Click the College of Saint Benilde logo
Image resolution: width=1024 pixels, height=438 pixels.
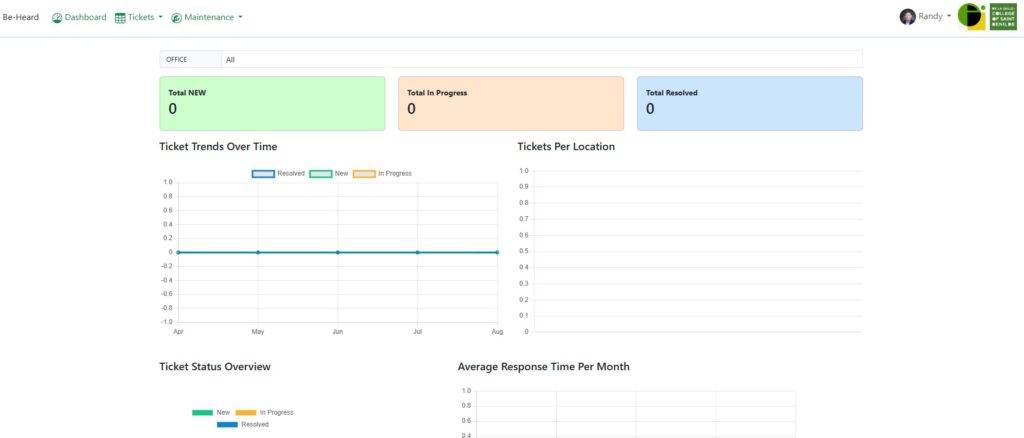[x=1003, y=16]
